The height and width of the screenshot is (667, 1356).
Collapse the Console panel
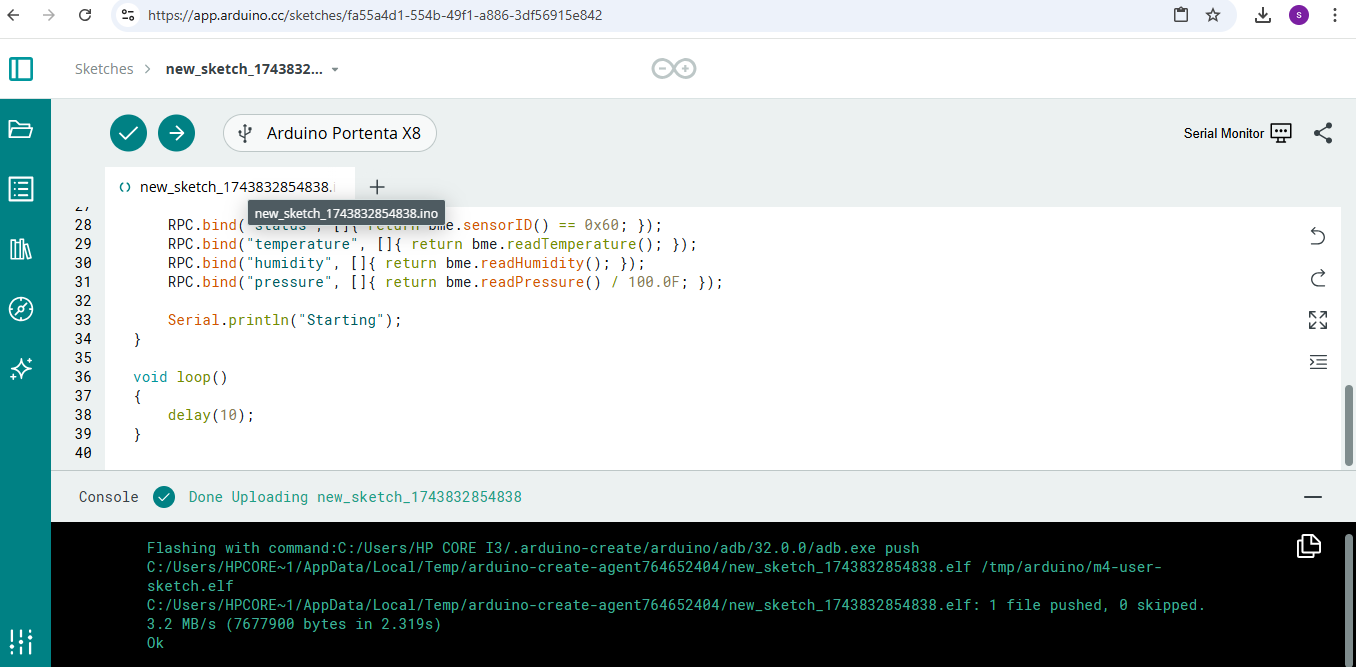point(1314,496)
